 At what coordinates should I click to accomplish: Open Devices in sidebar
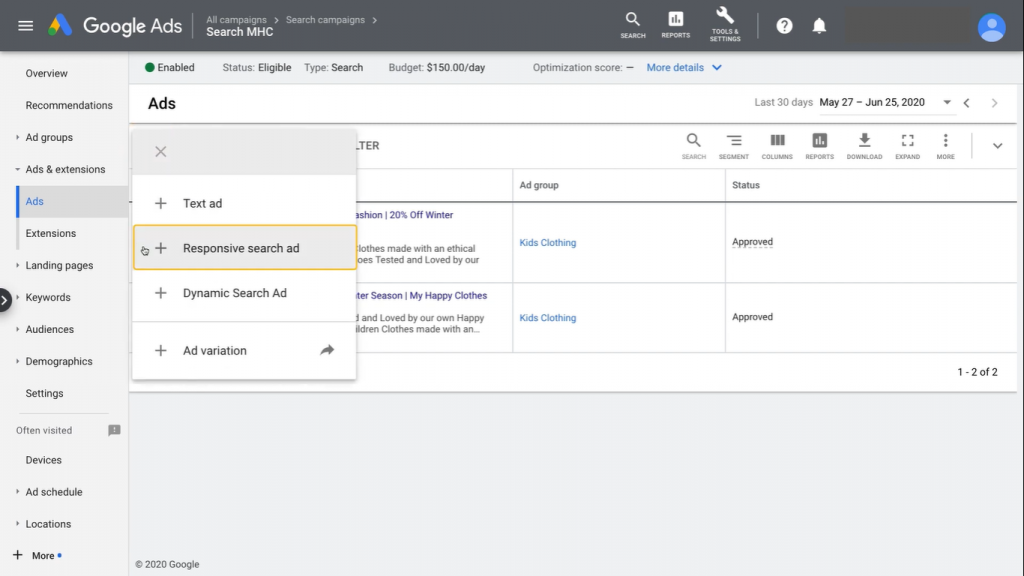43,460
